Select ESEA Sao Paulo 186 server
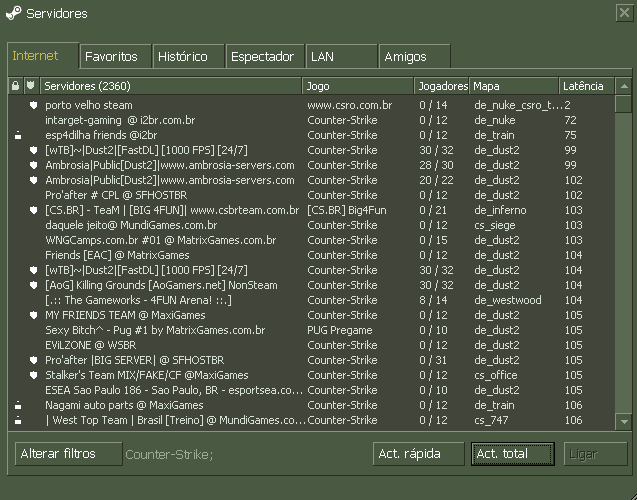637x500 pixels. (x=311, y=390)
